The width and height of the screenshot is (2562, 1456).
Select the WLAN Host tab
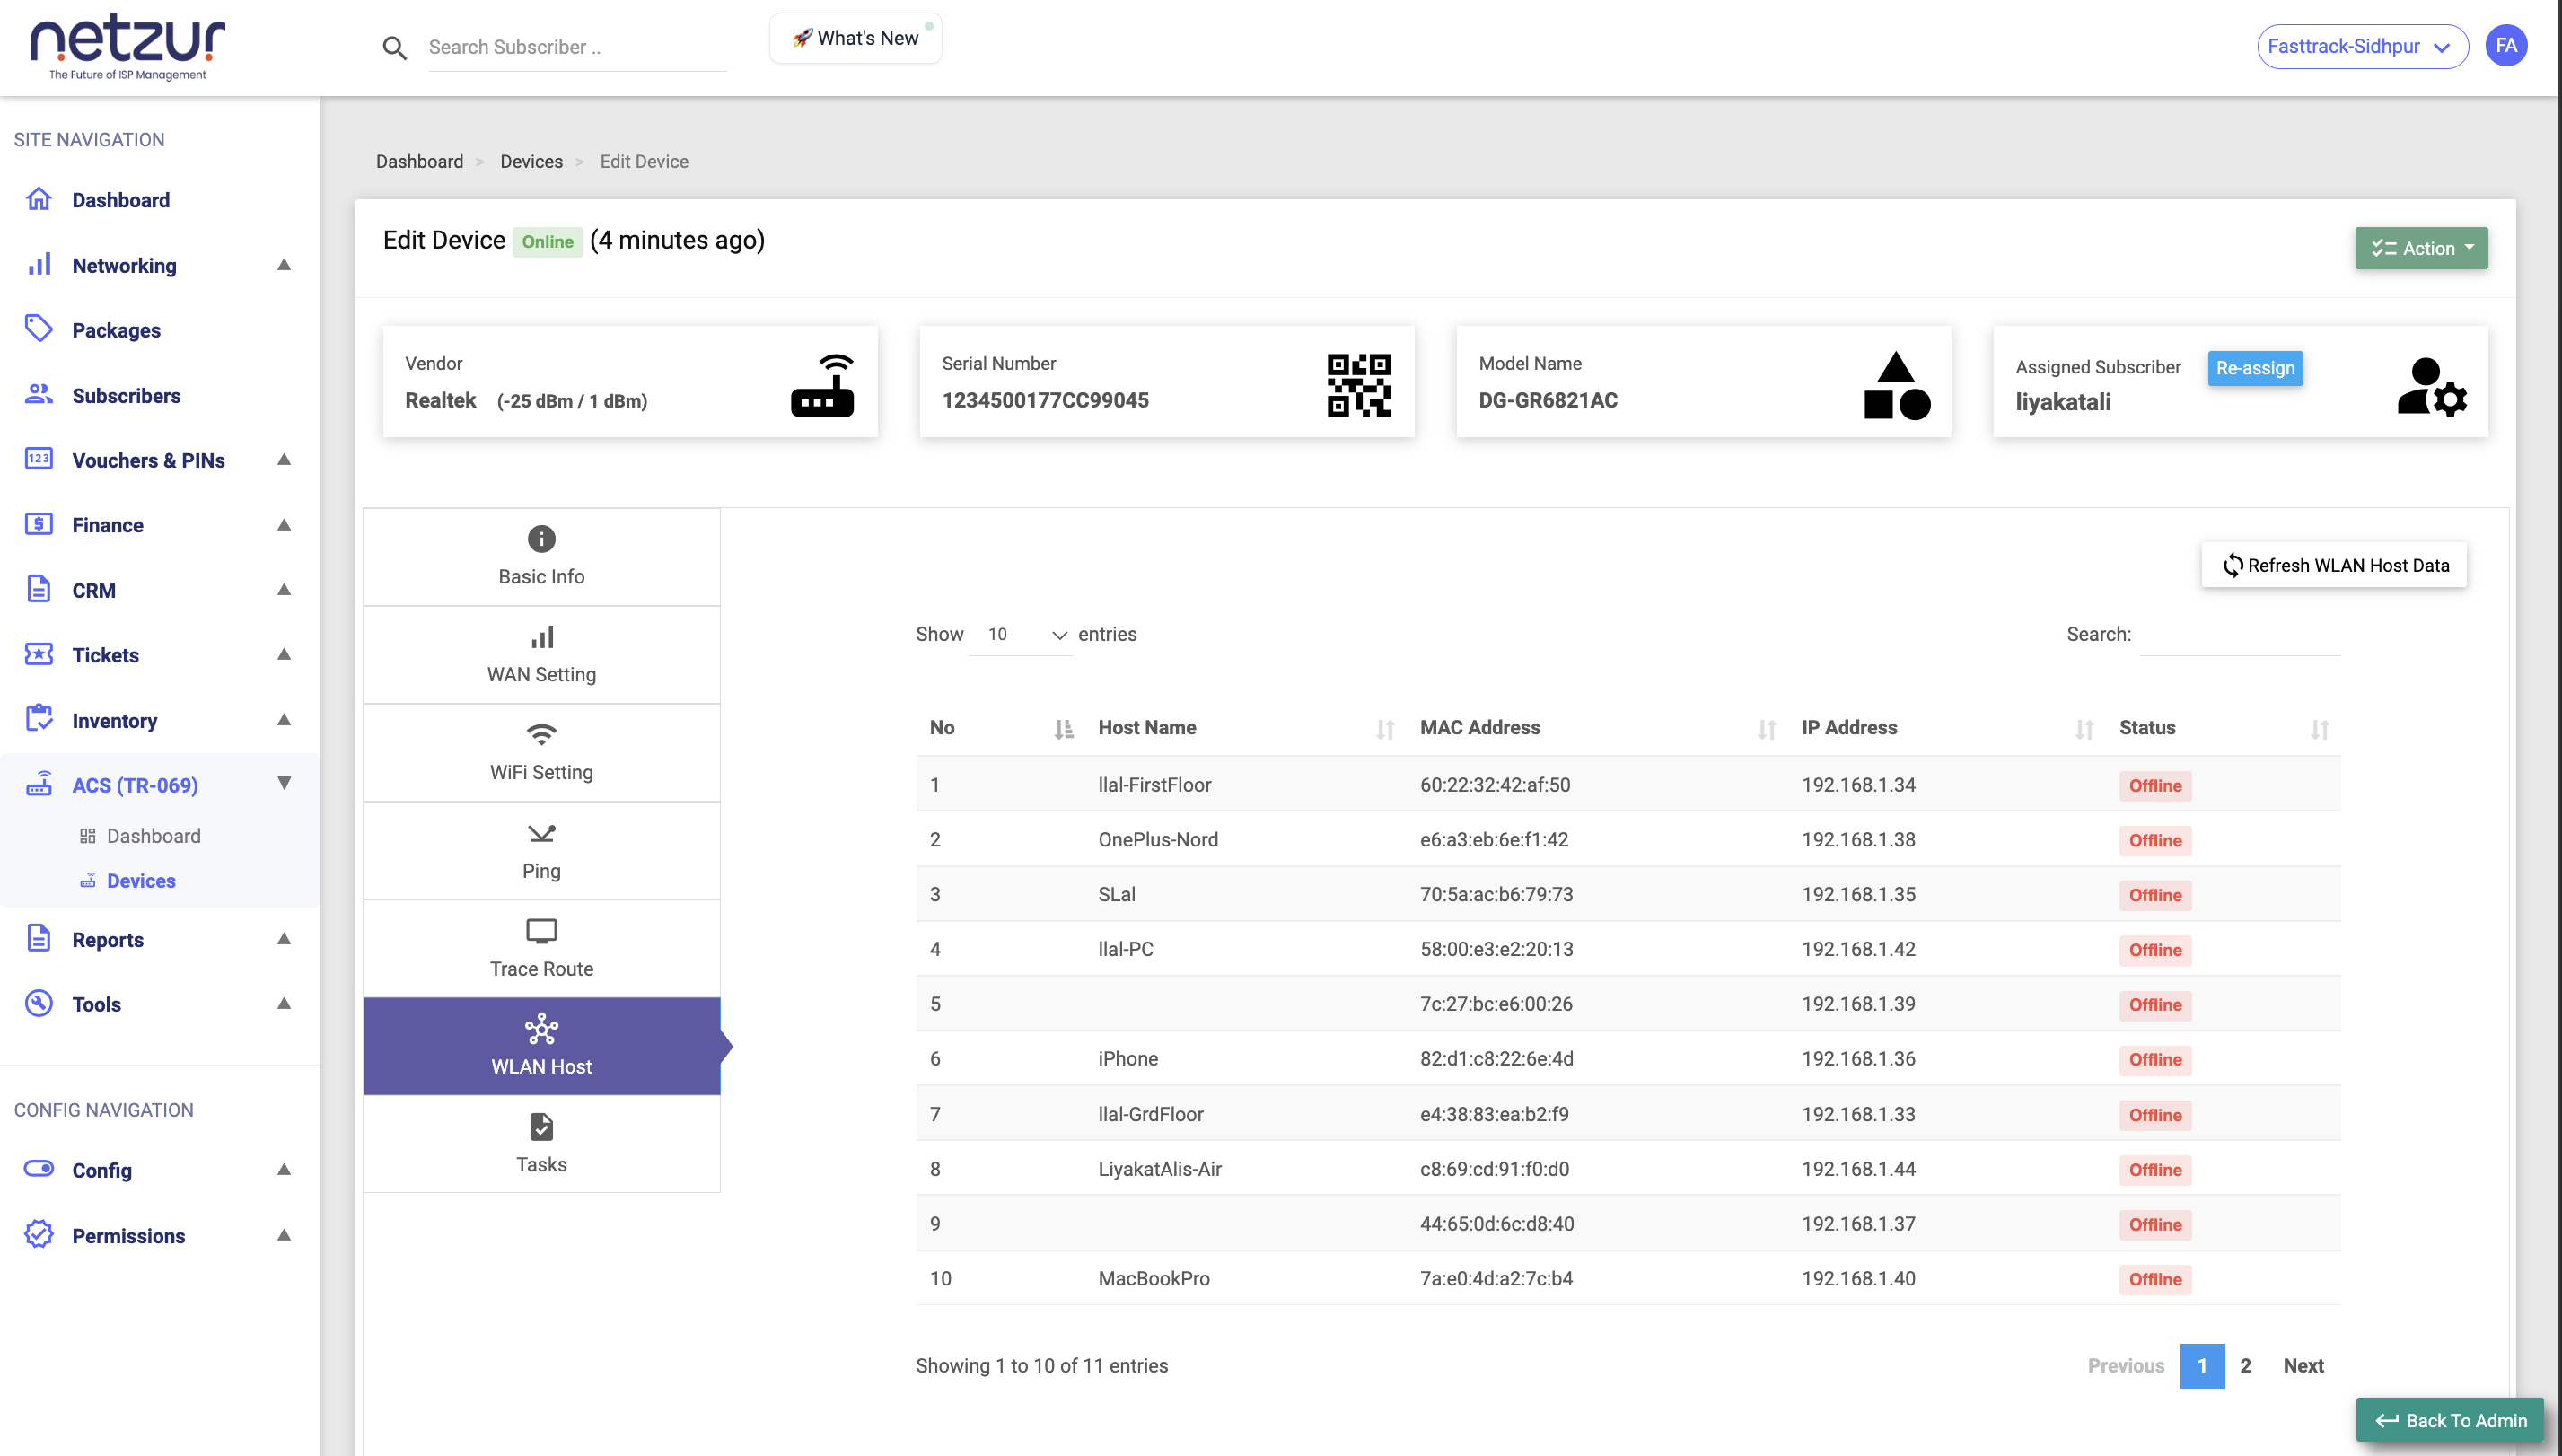[541, 1046]
